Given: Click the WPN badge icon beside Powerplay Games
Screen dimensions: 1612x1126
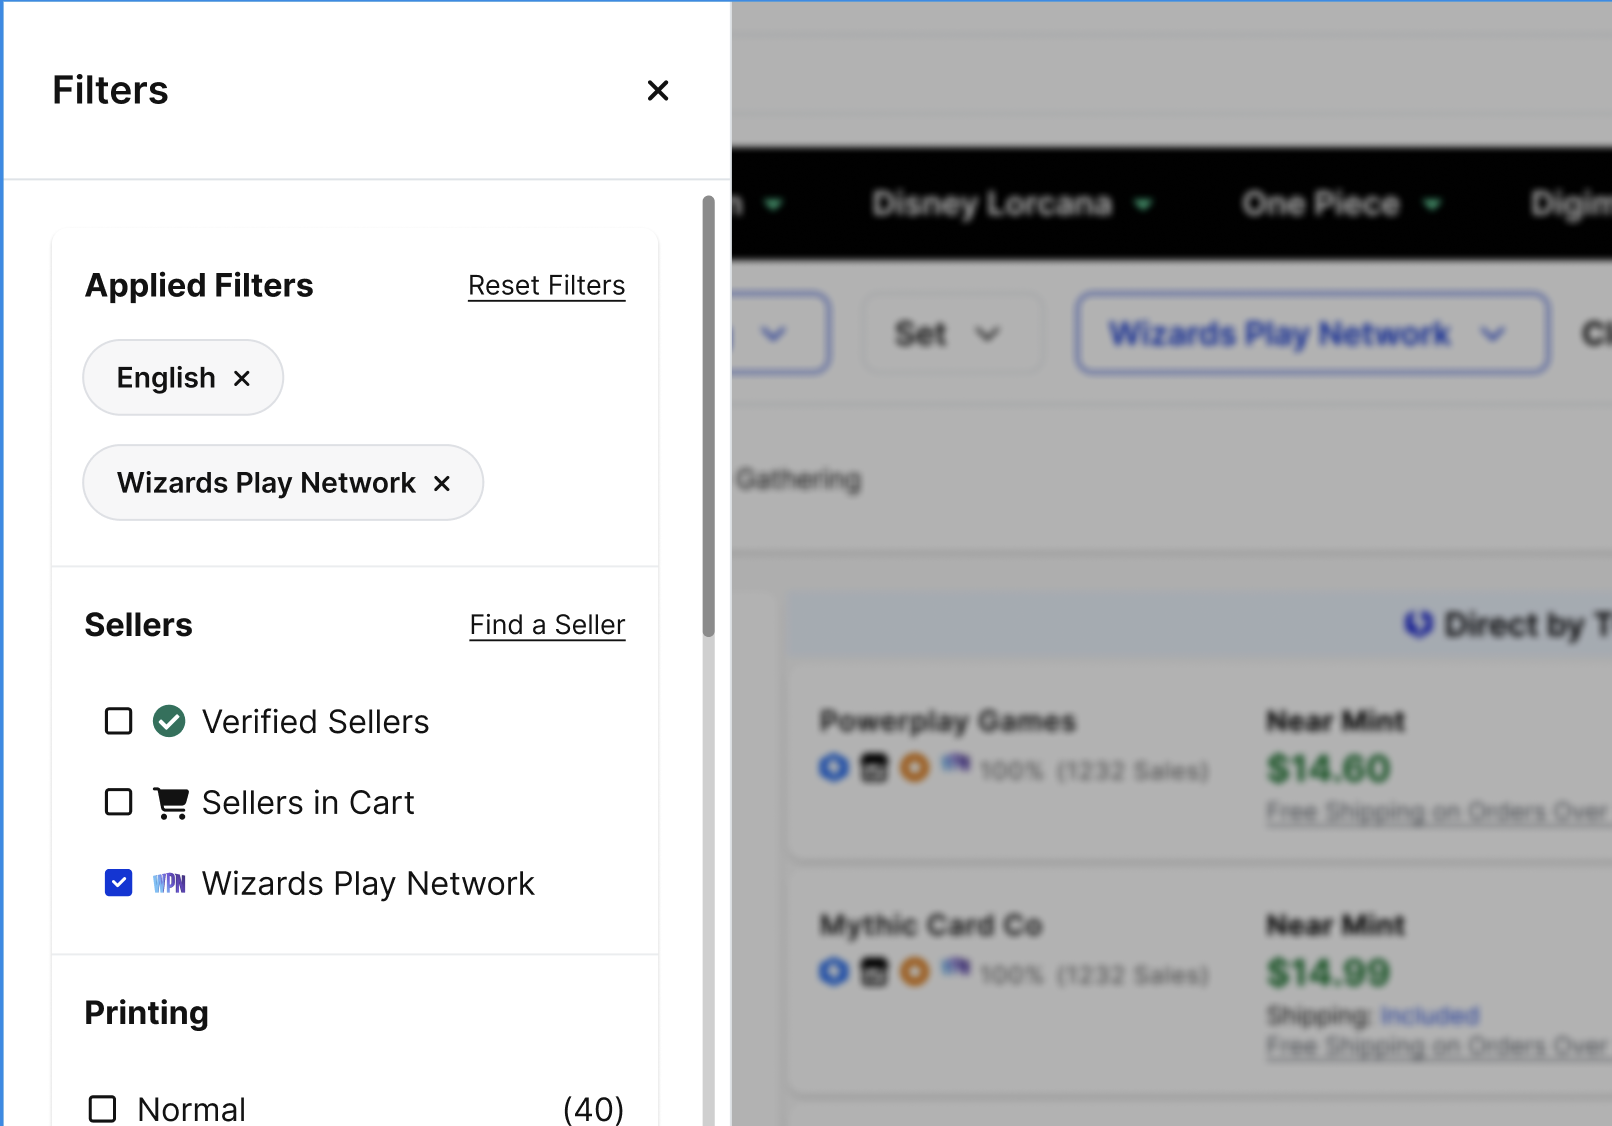Looking at the screenshot, I should point(956,765).
